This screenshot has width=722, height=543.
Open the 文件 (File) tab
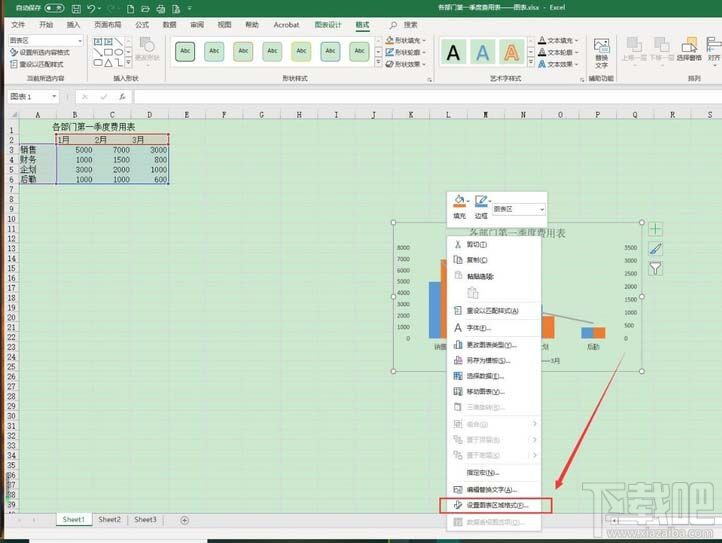18,25
